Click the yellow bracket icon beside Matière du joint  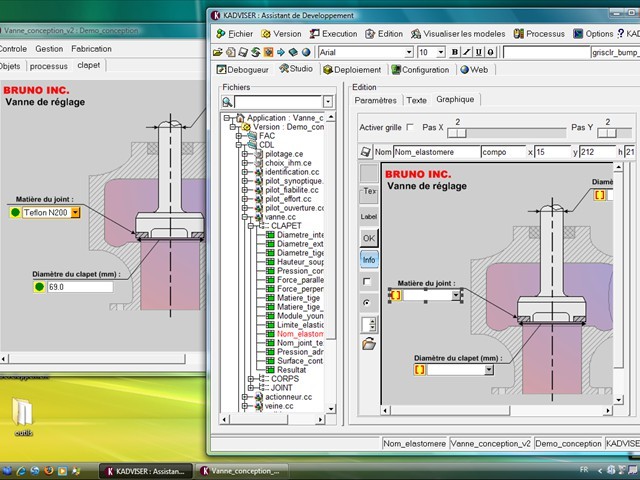(x=396, y=295)
